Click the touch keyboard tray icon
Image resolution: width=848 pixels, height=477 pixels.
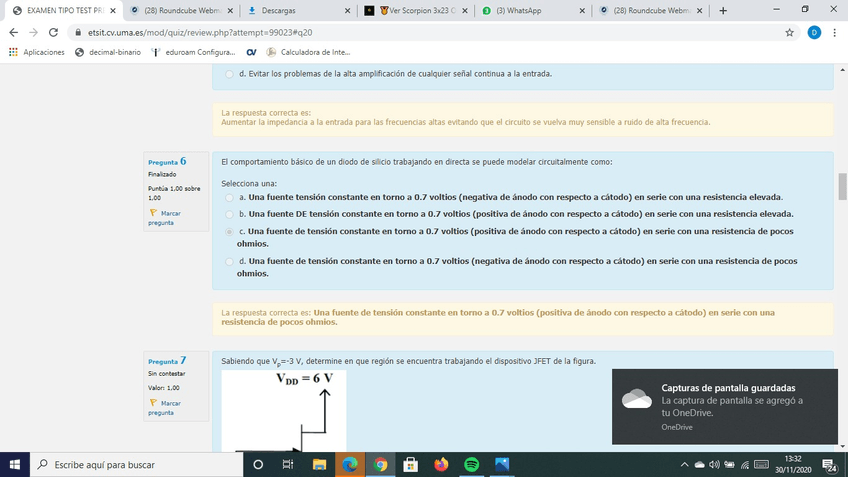761,465
